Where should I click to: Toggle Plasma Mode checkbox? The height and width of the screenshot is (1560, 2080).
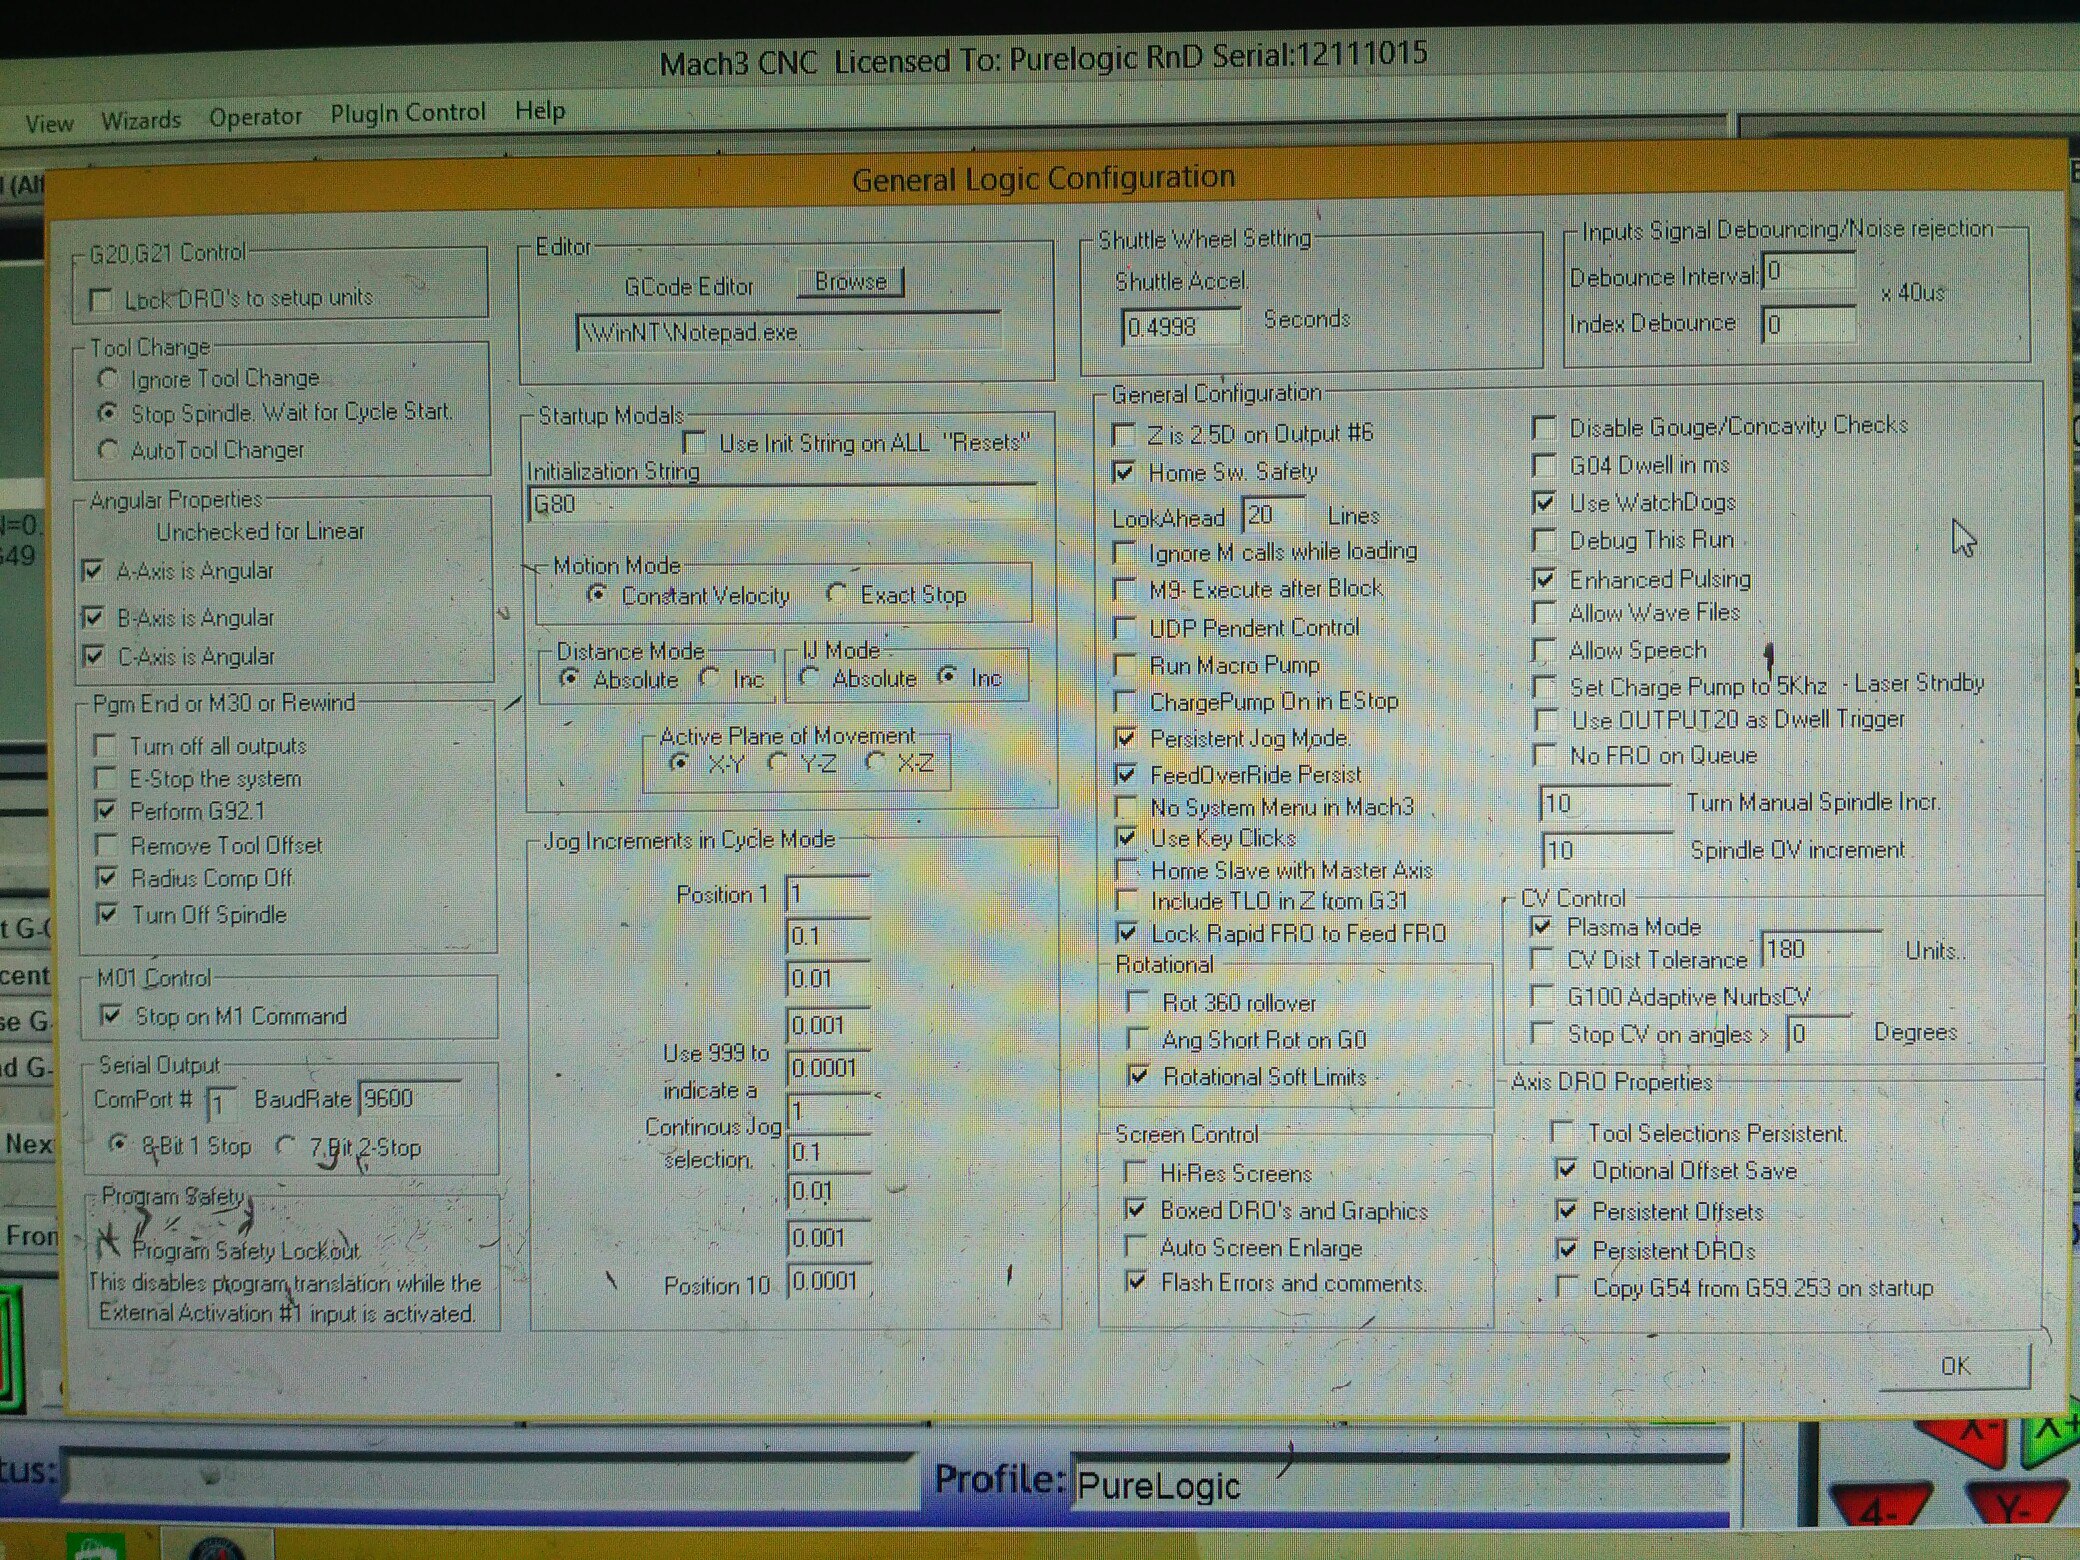coord(1542,927)
